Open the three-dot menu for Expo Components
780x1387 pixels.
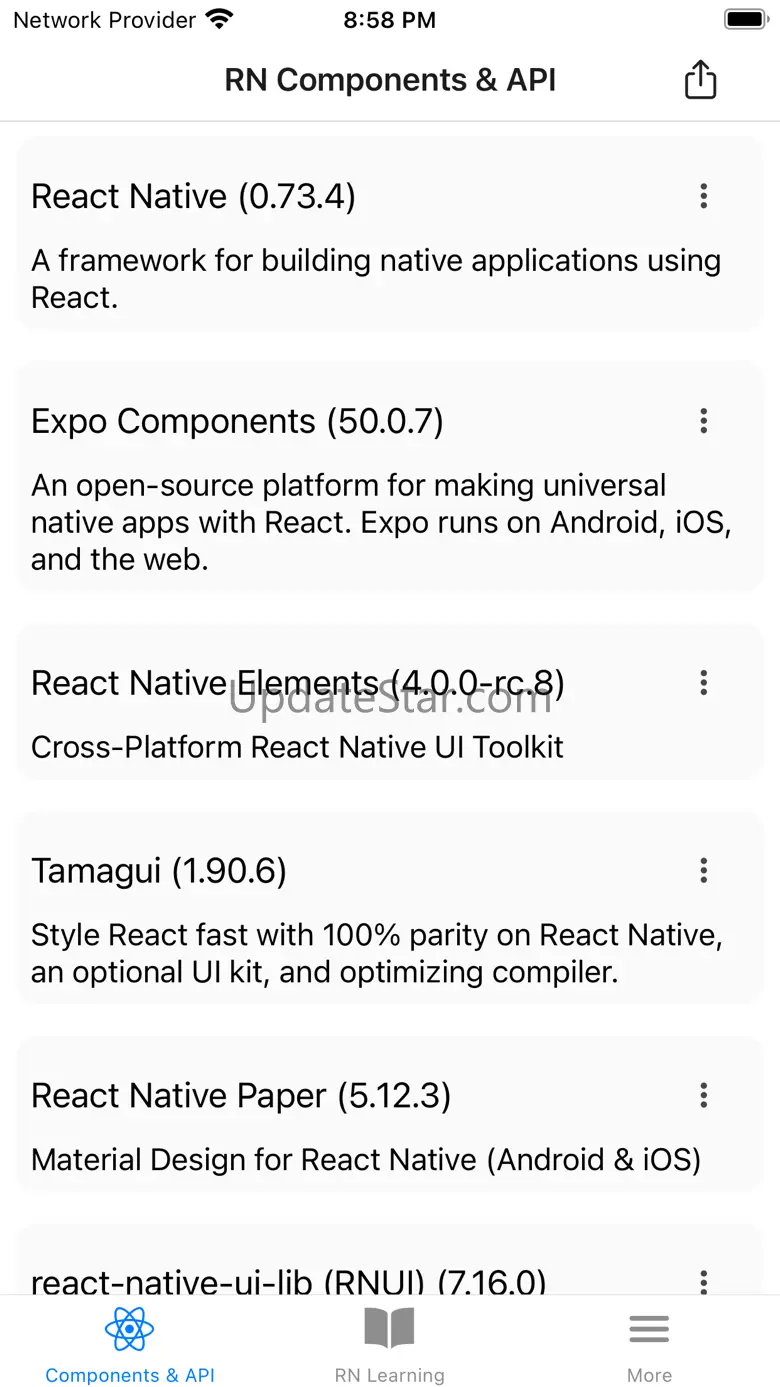click(704, 421)
